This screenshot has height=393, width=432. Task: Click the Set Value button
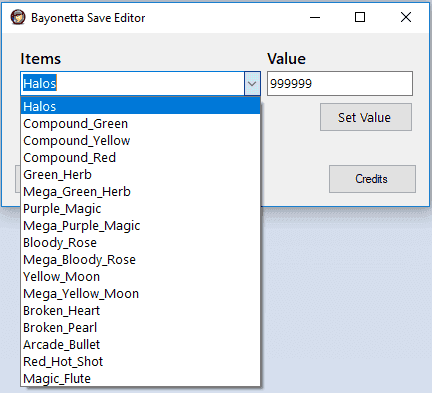pyautogui.click(x=366, y=117)
